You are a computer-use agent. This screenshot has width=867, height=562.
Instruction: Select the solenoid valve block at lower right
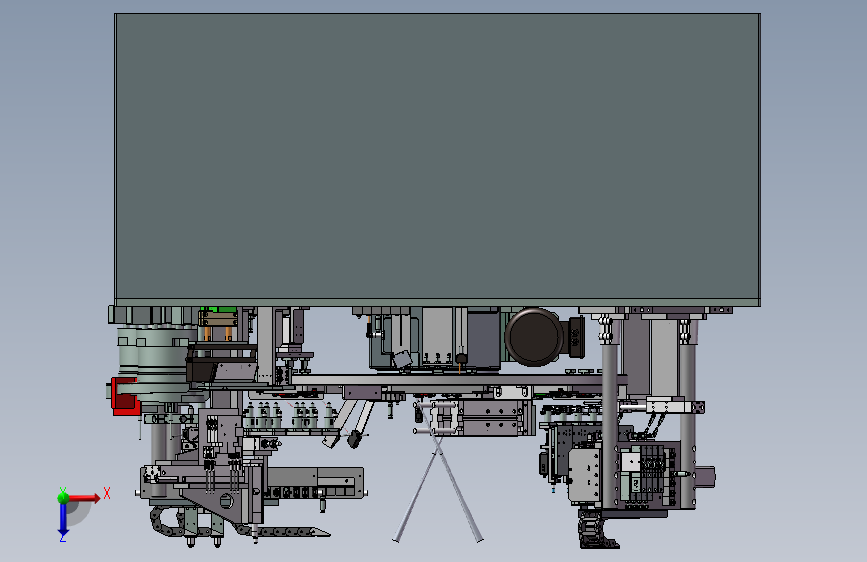649,475
